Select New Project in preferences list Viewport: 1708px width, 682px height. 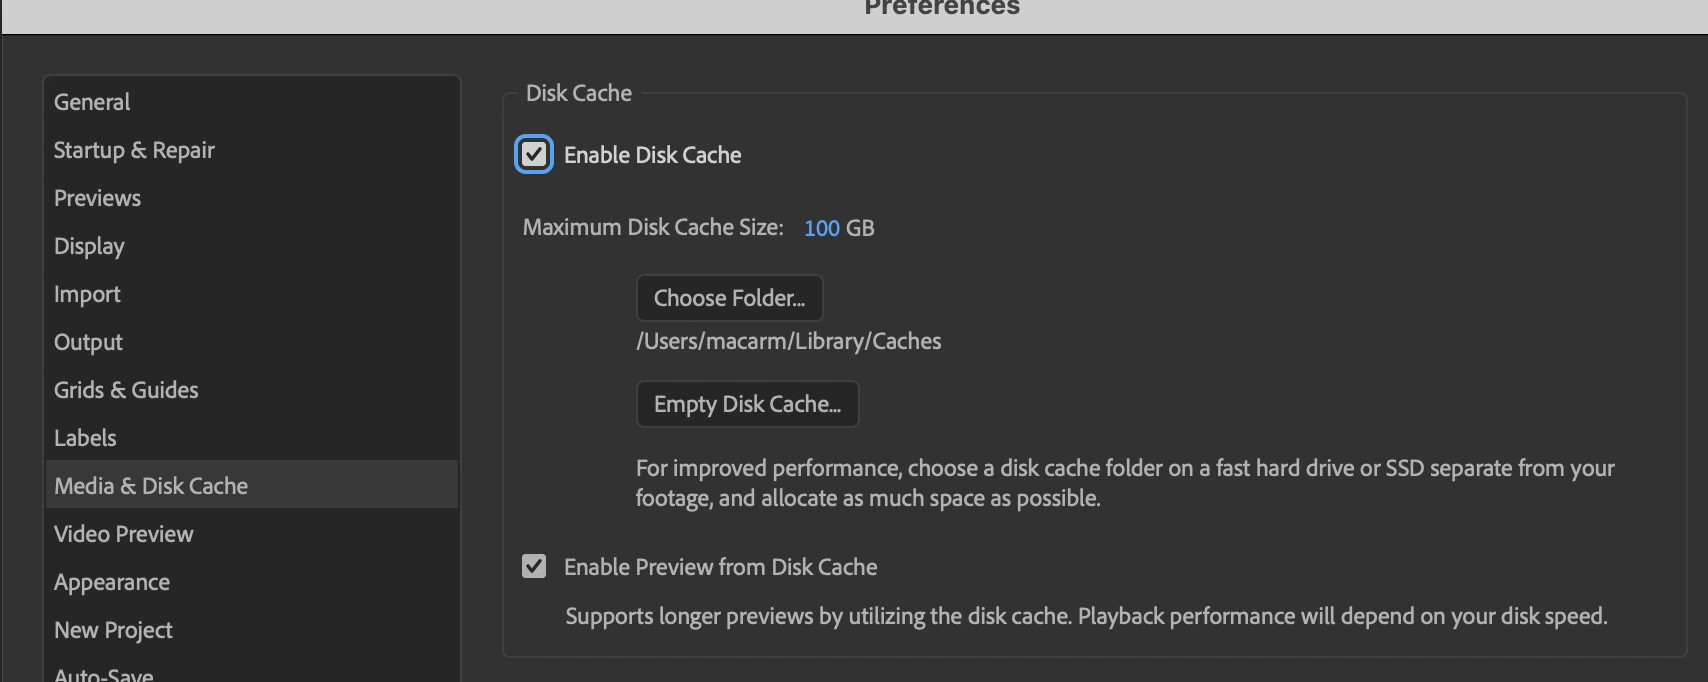click(x=113, y=630)
